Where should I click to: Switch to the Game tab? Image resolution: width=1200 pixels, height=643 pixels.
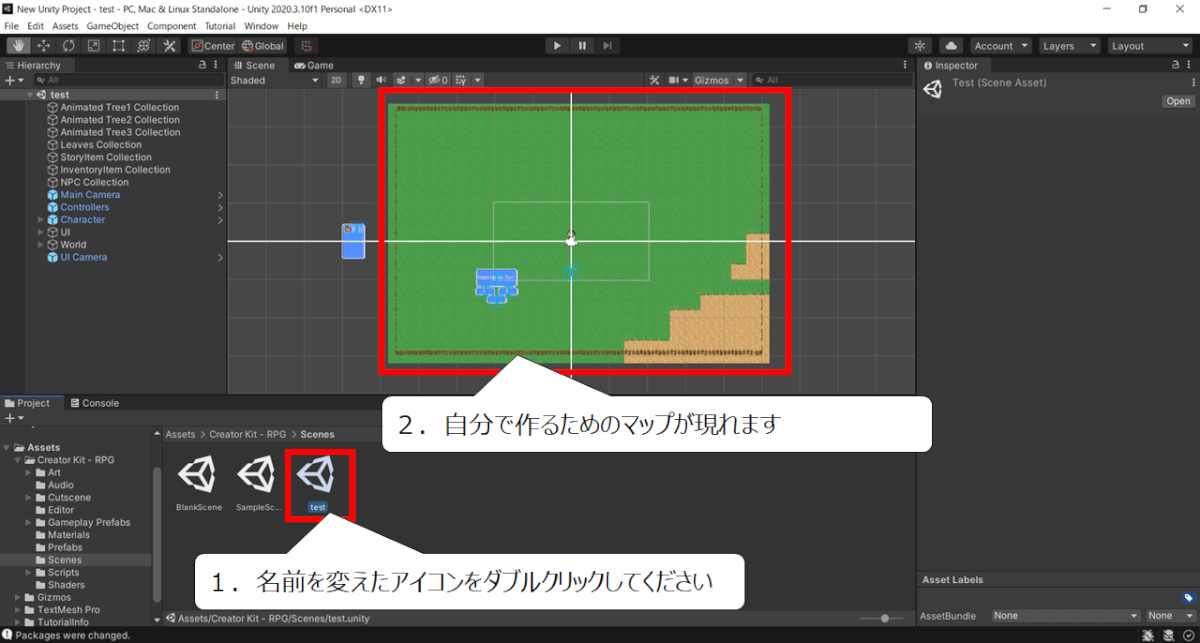pyautogui.click(x=314, y=65)
